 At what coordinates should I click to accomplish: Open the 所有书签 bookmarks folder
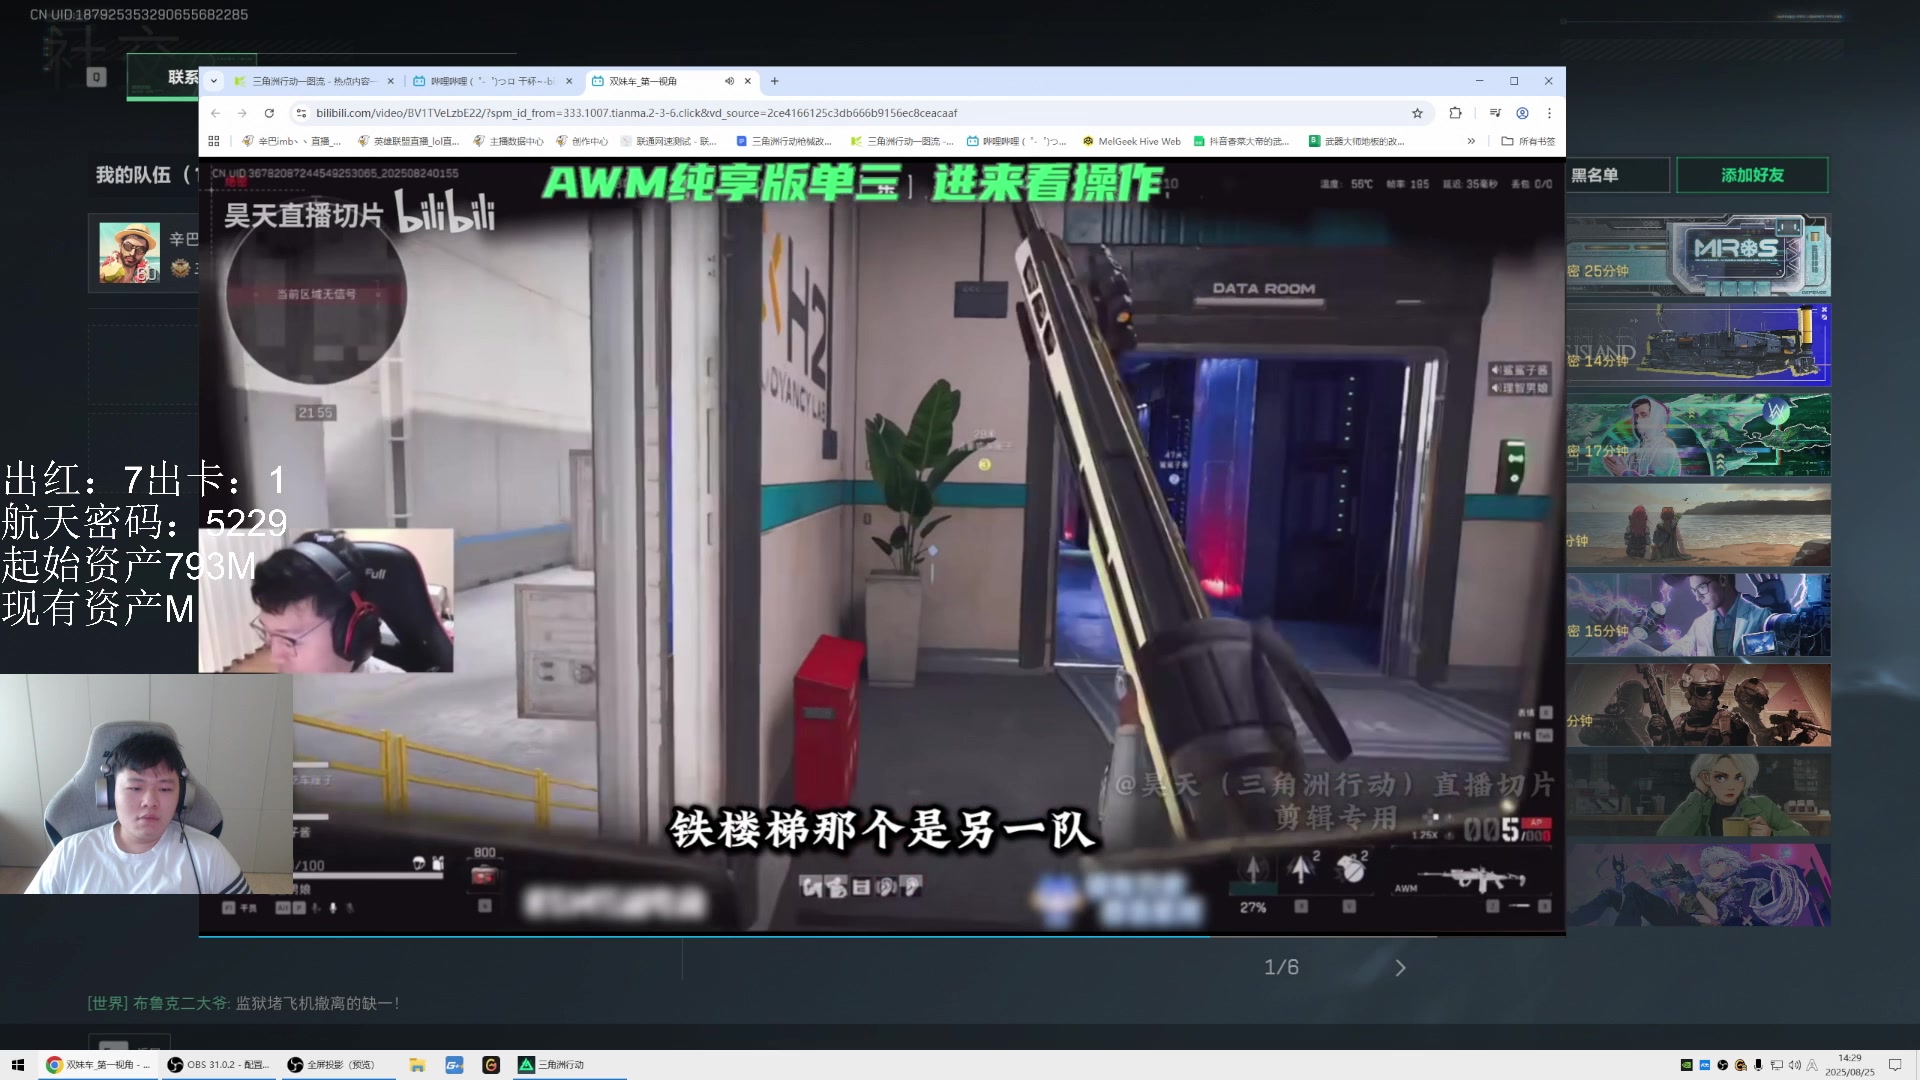pyautogui.click(x=1528, y=141)
